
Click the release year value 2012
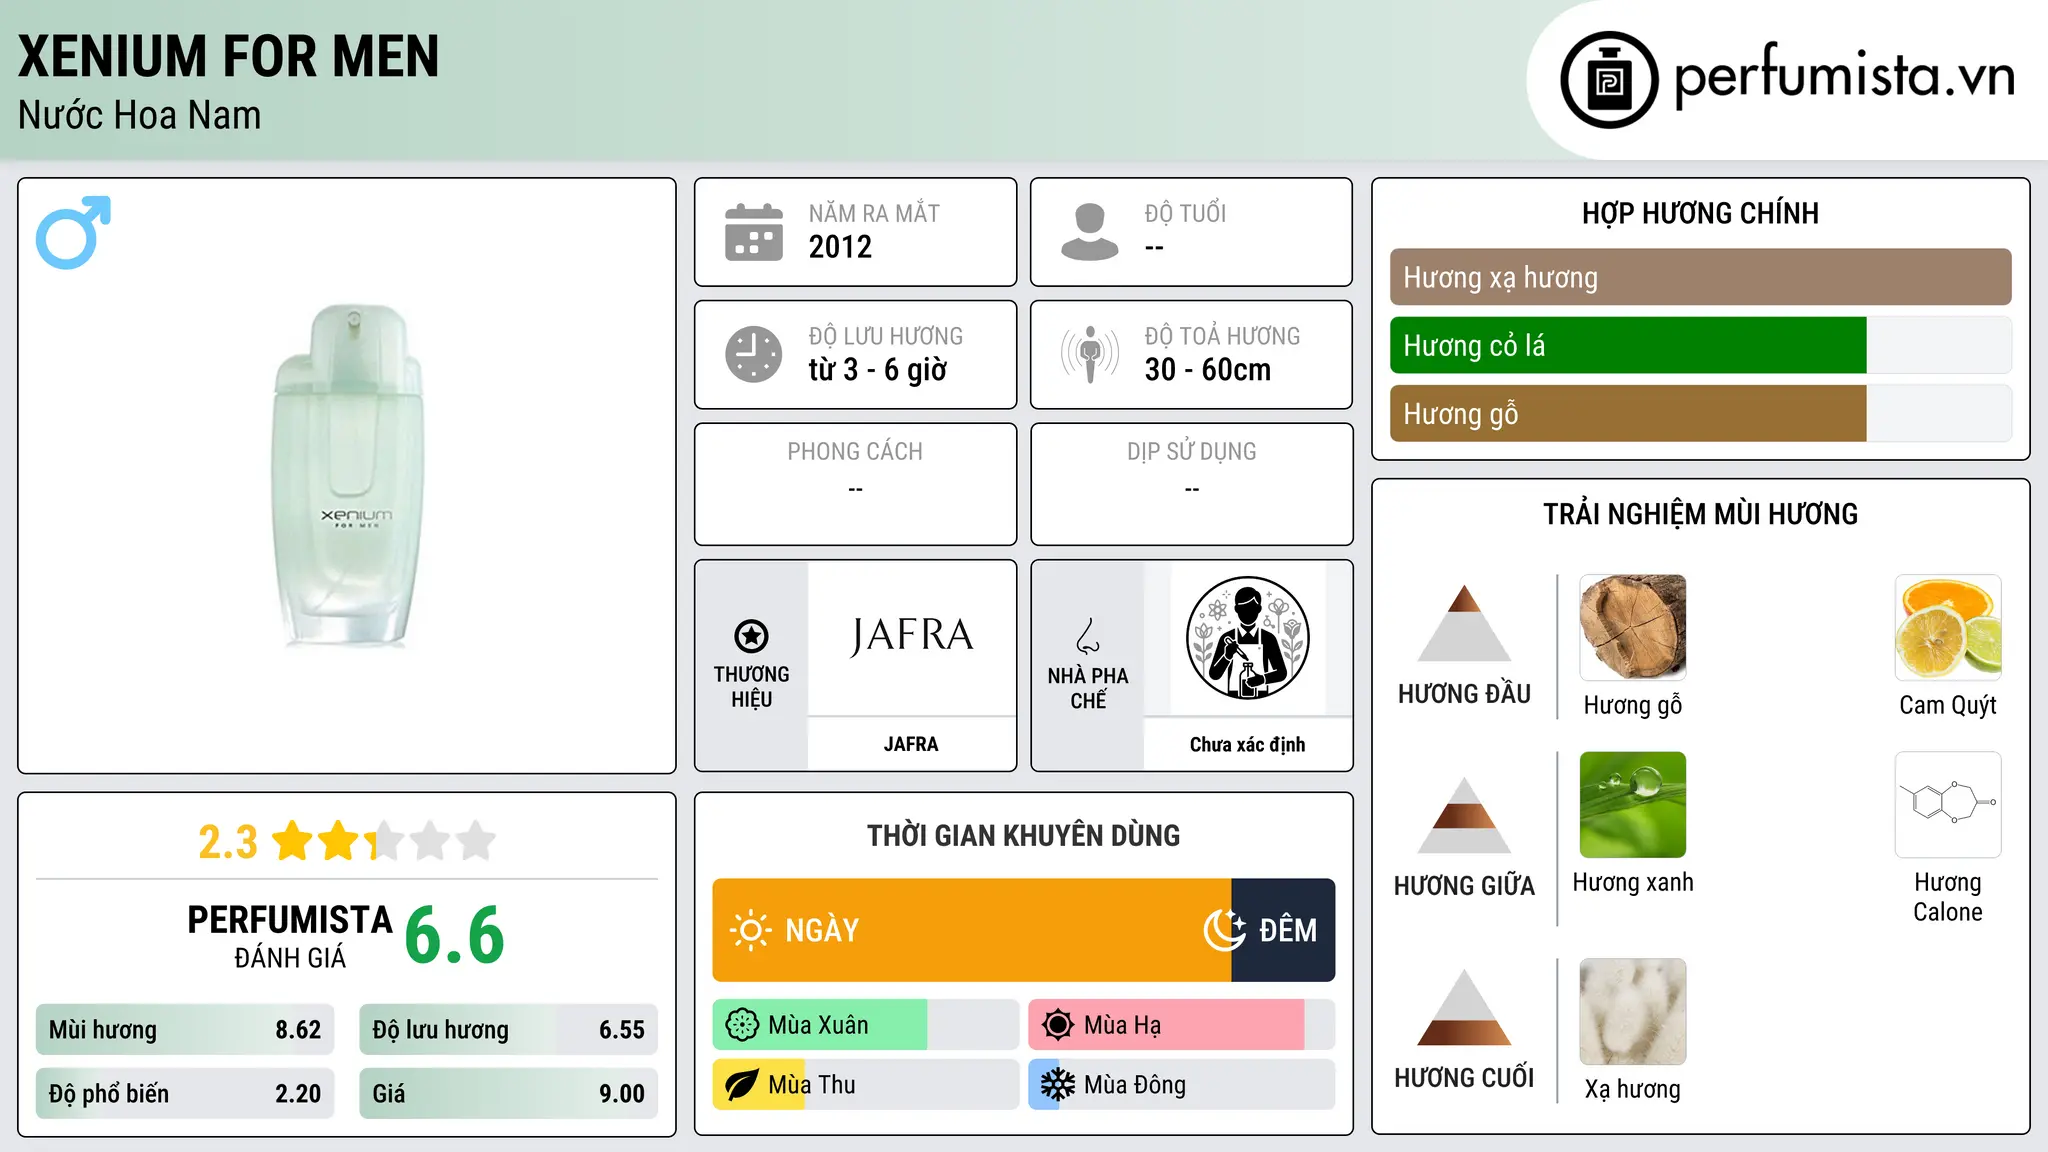tap(840, 247)
